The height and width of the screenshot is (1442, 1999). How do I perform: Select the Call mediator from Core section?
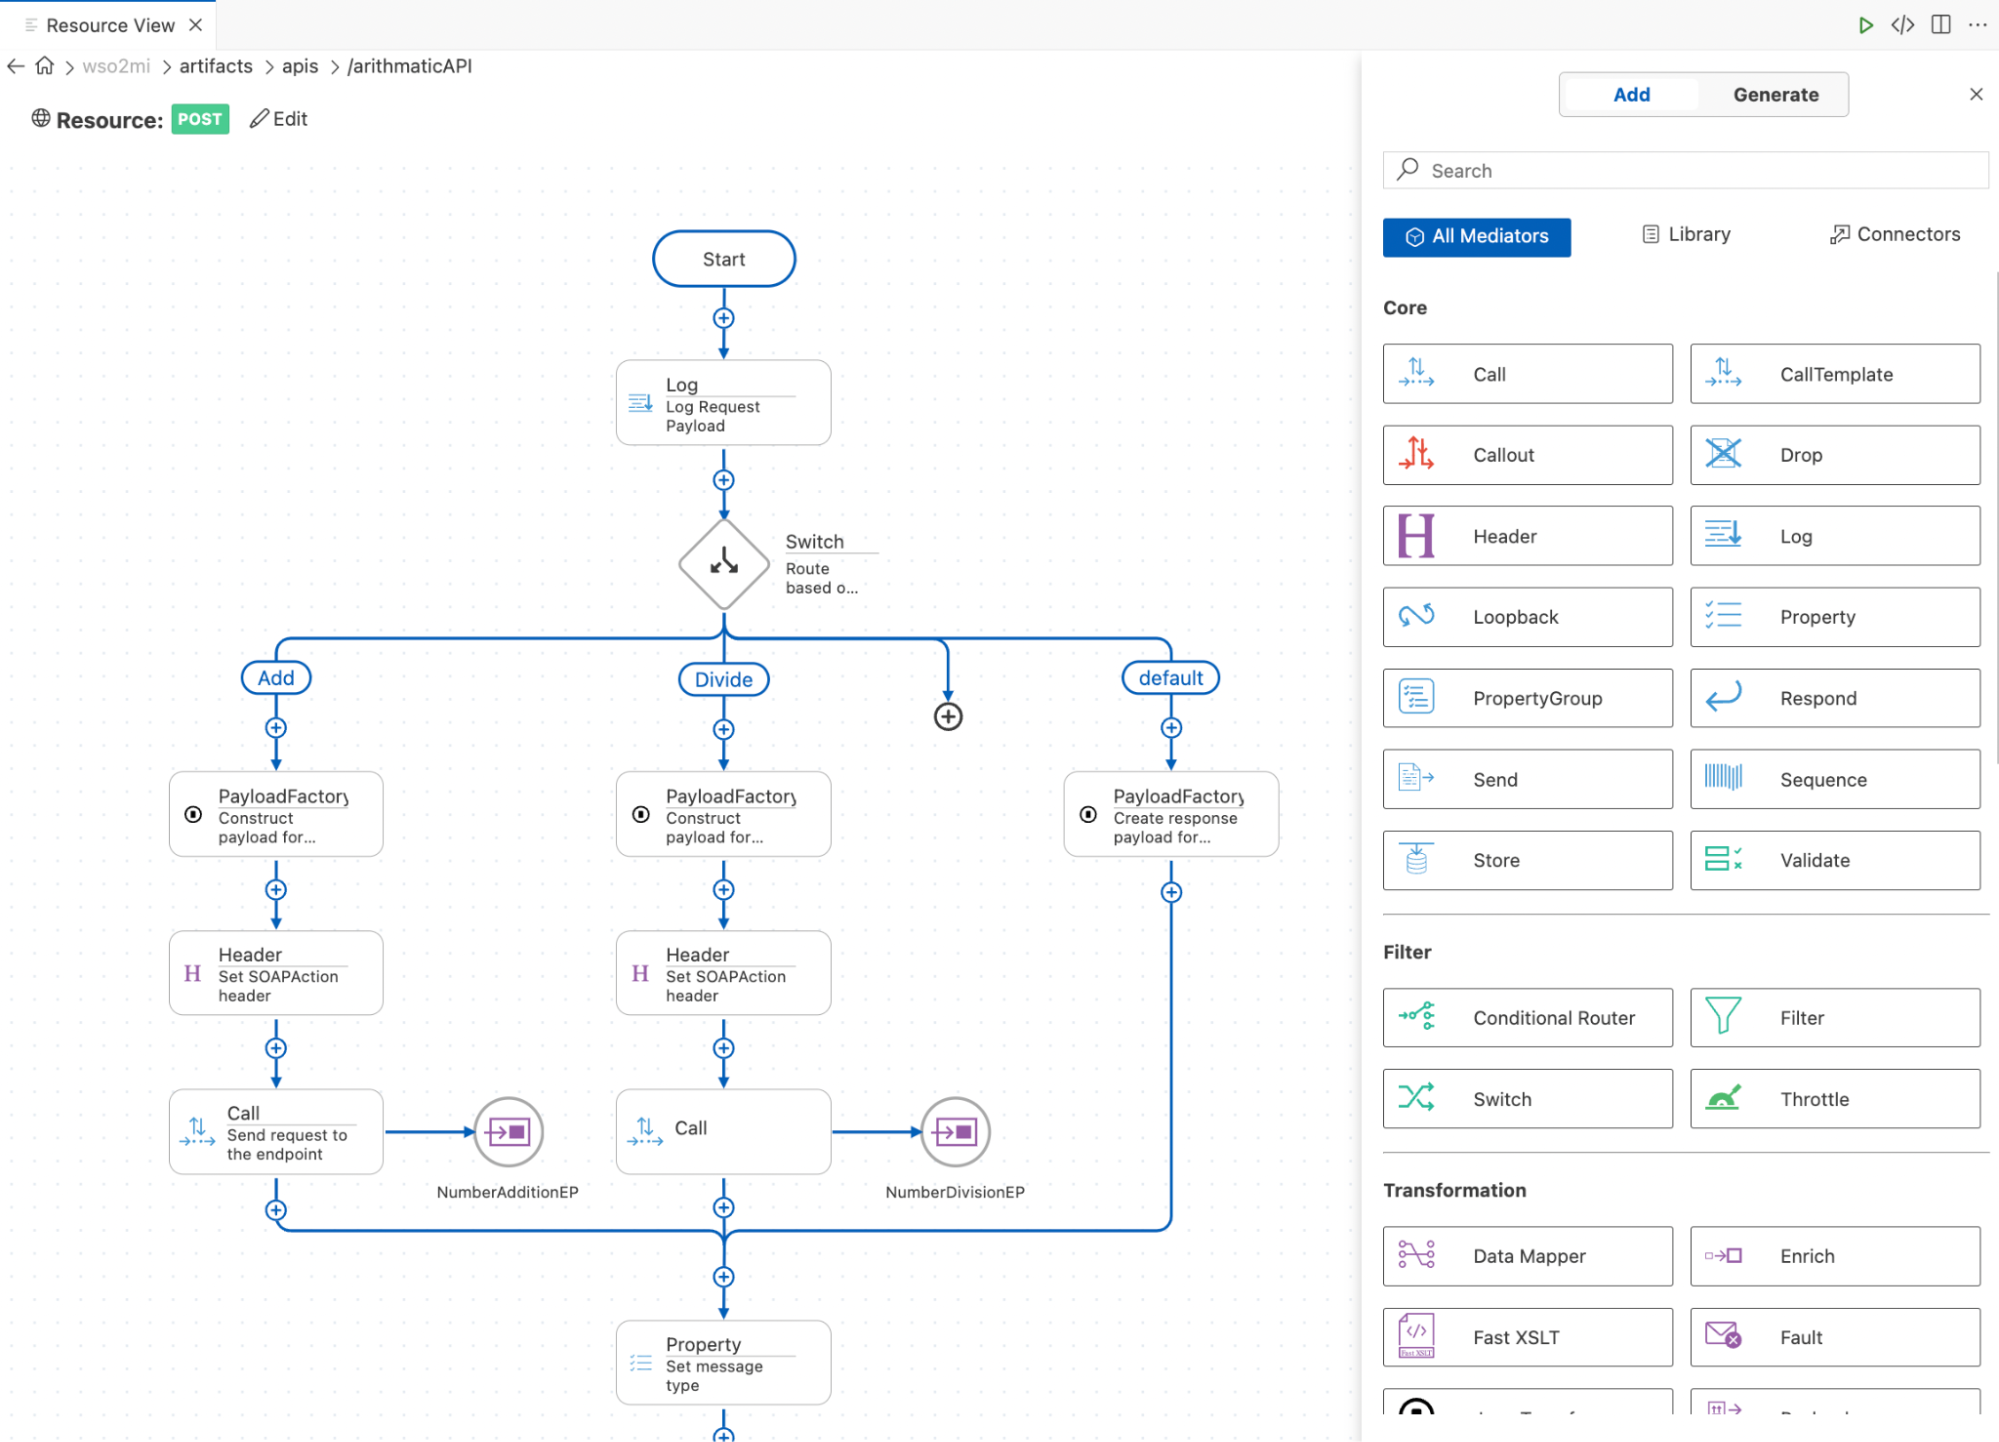(1526, 373)
